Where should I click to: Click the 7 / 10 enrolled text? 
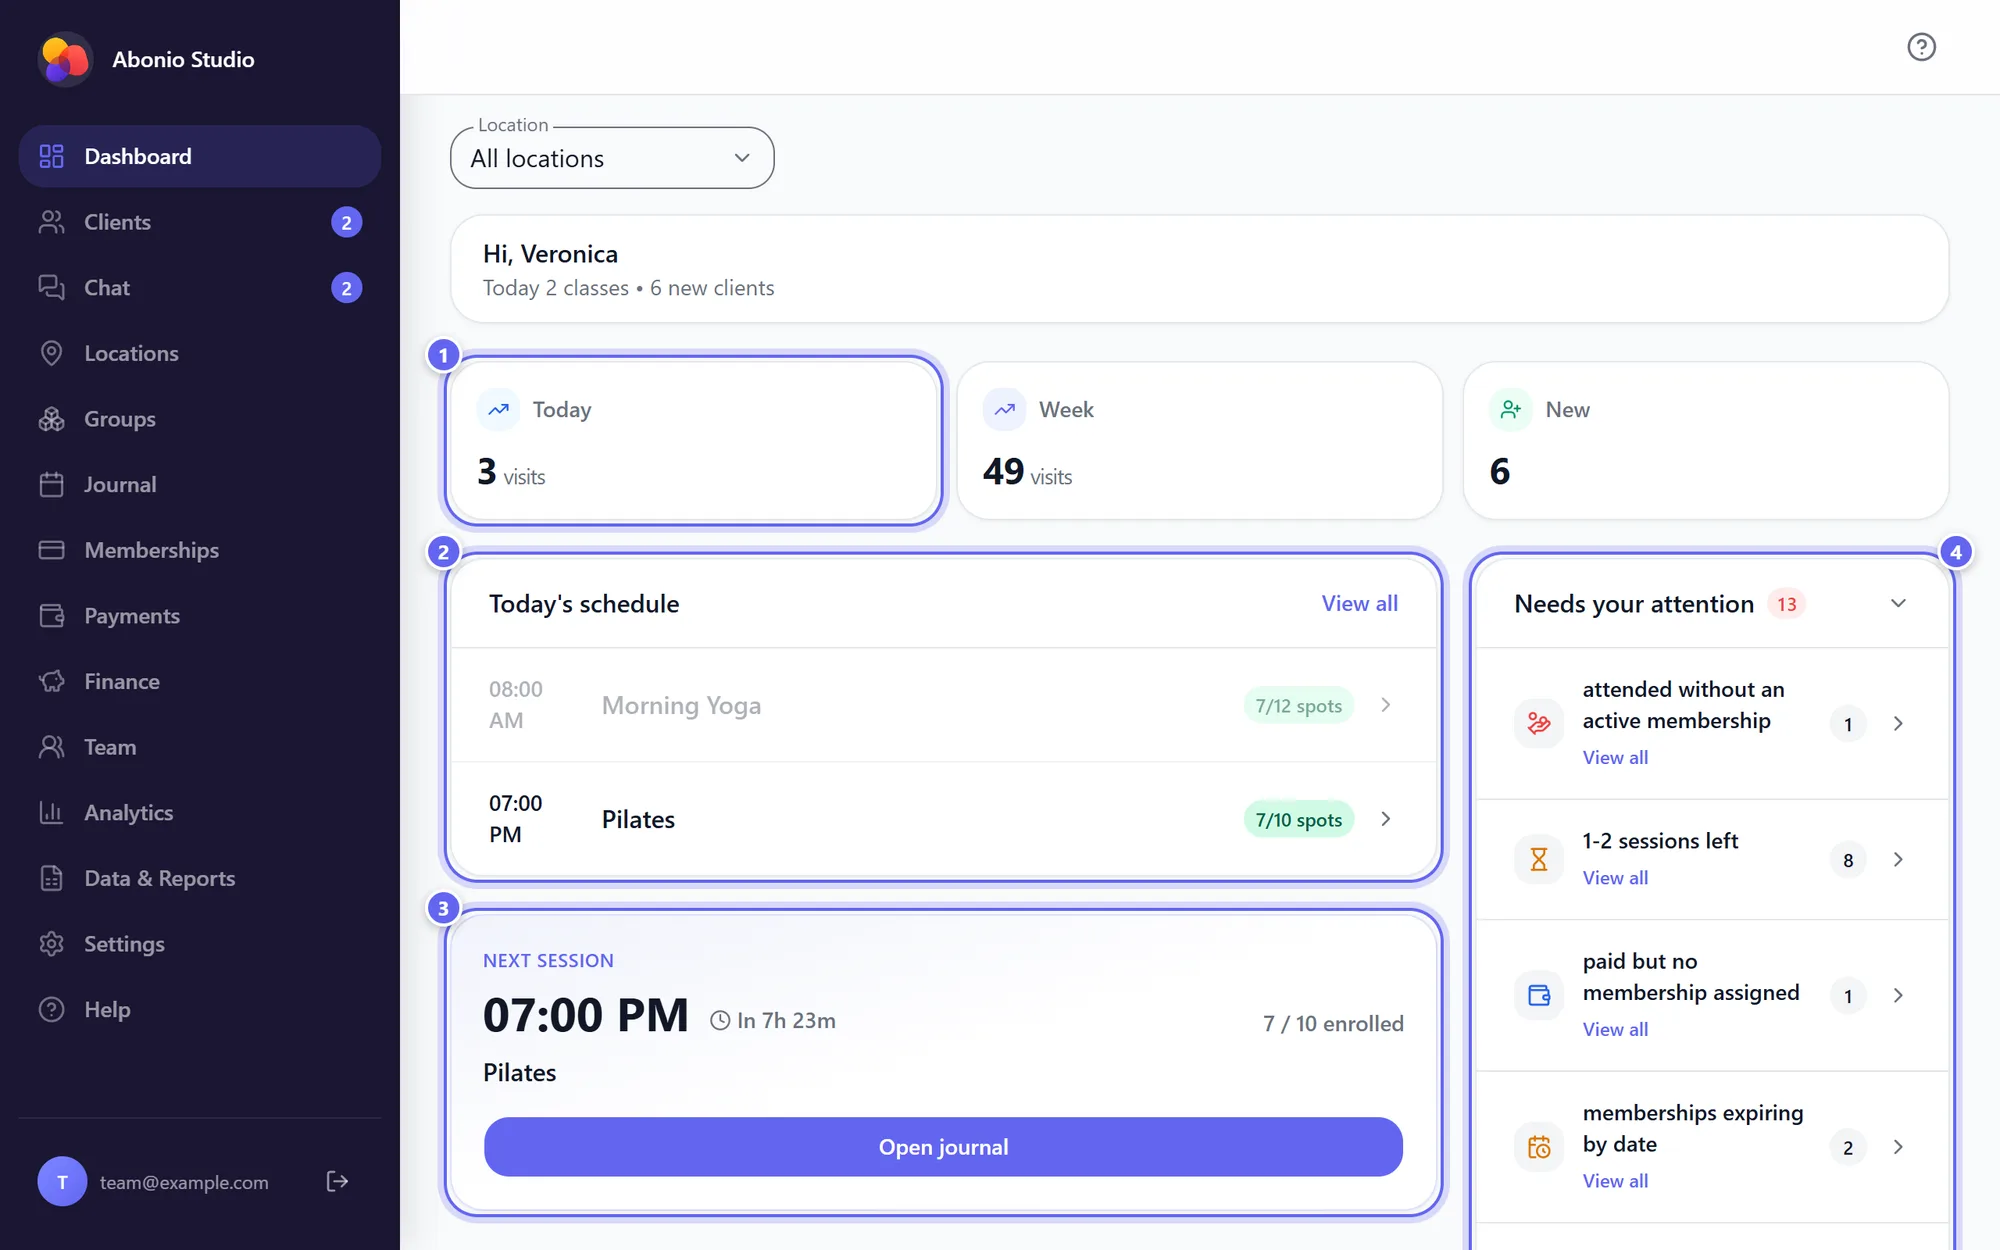pyautogui.click(x=1333, y=1023)
